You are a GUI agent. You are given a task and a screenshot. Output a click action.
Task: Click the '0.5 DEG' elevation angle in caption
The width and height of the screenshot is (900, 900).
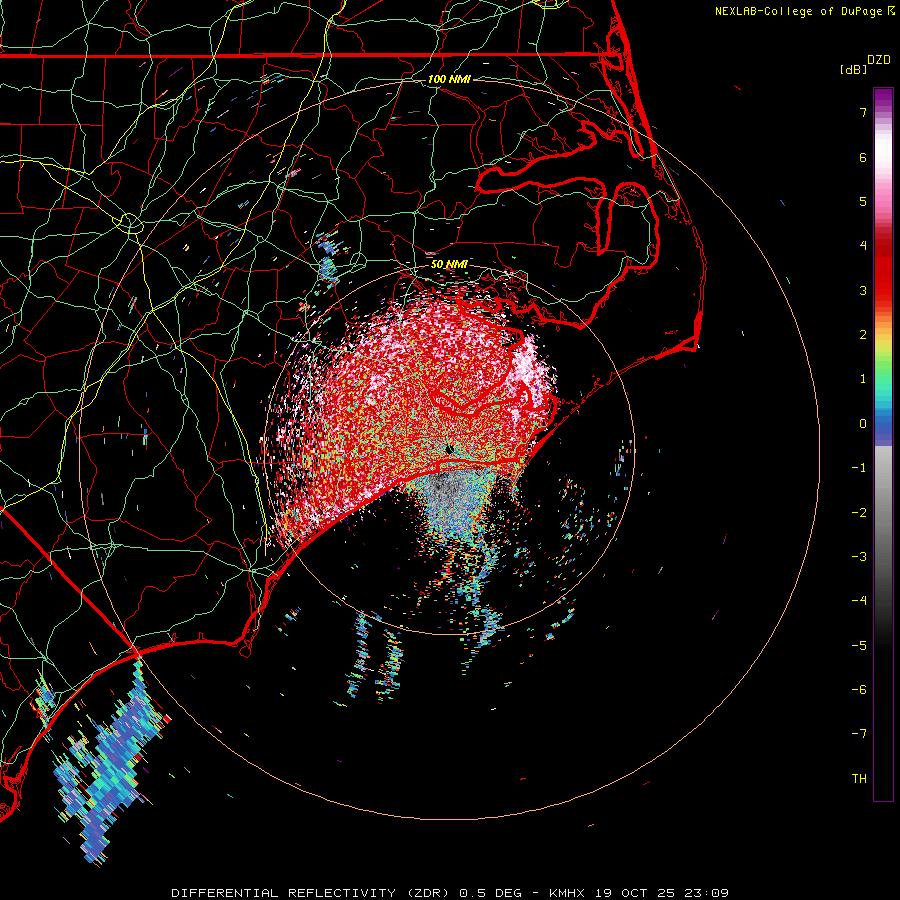tap(491, 893)
